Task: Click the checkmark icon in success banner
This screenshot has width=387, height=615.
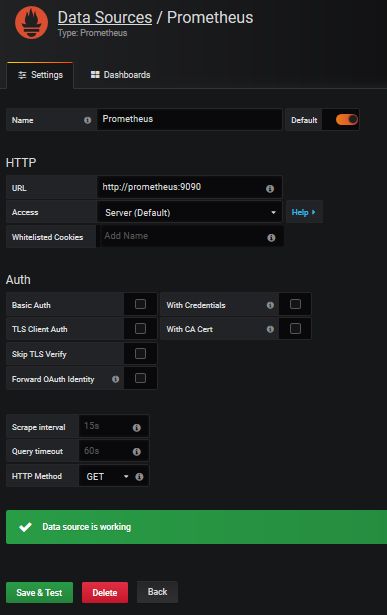Action: pos(25,527)
